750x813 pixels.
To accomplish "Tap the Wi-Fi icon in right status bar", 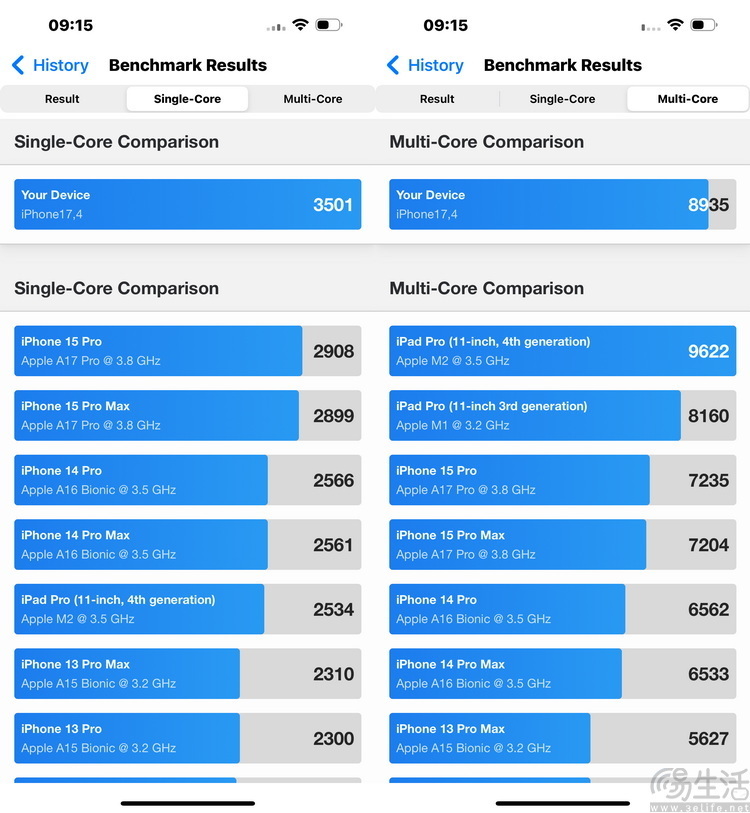I will click(675, 24).
